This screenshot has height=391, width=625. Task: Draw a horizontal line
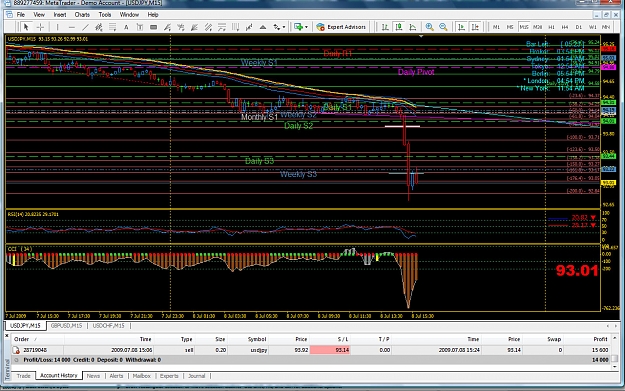click(x=72, y=27)
